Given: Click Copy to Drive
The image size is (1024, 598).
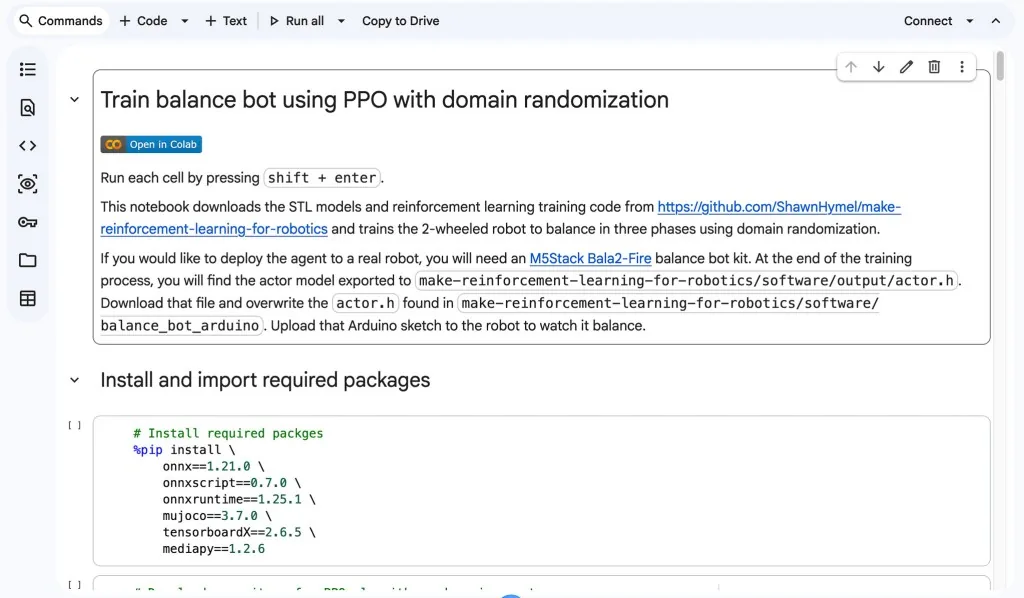Looking at the screenshot, I should [400, 21].
